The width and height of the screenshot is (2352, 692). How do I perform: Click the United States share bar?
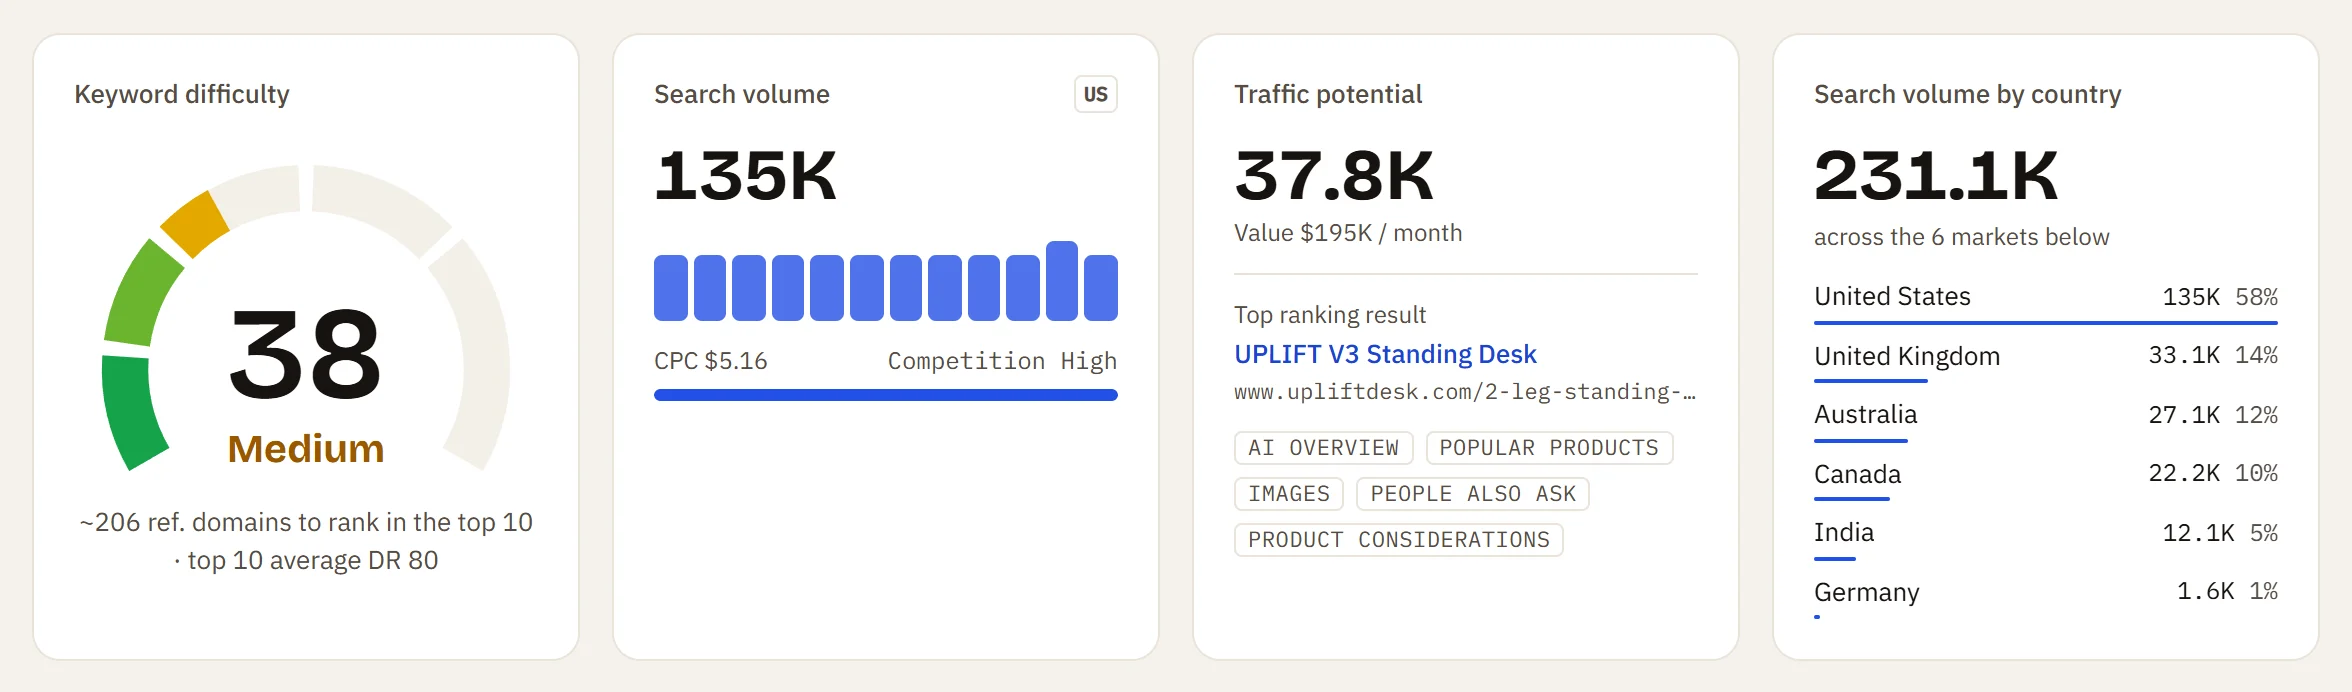coord(2046,323)
